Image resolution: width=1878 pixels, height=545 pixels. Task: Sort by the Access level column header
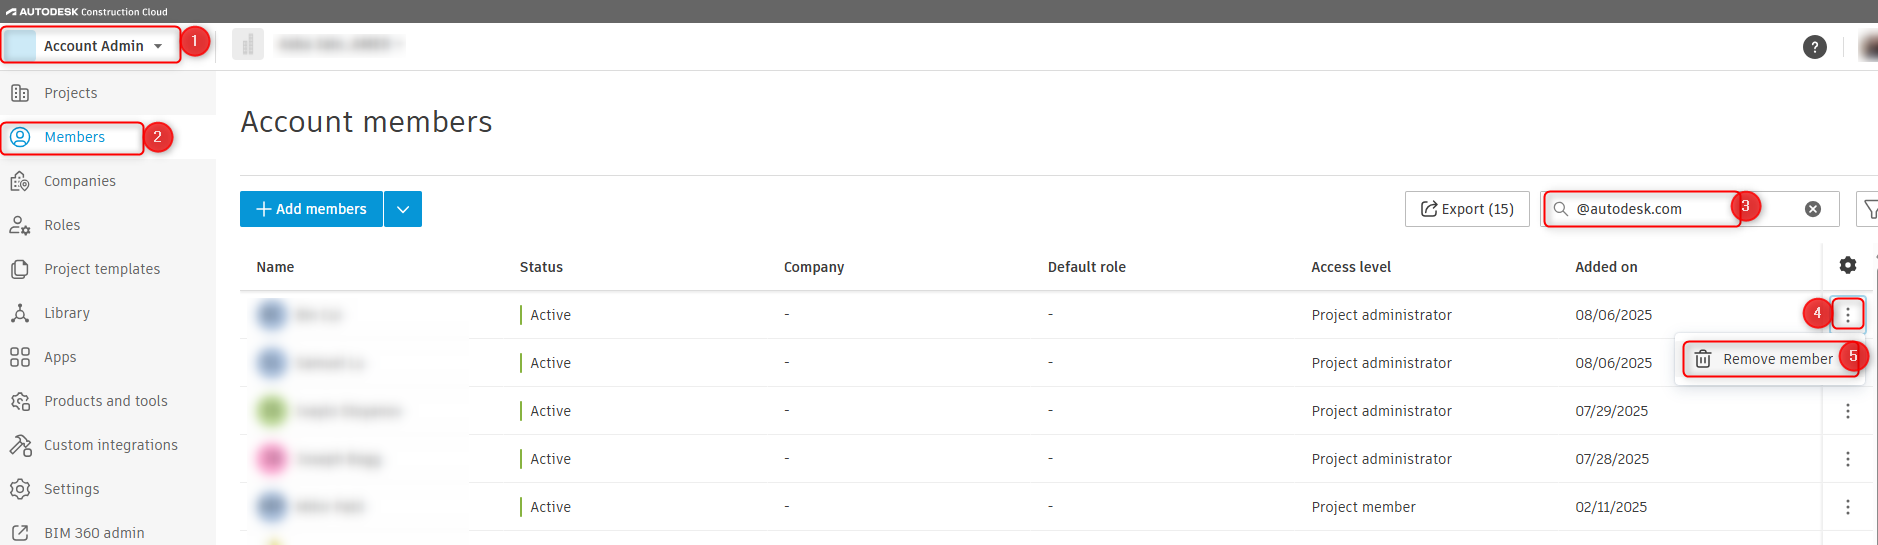tap(1351, 267)
